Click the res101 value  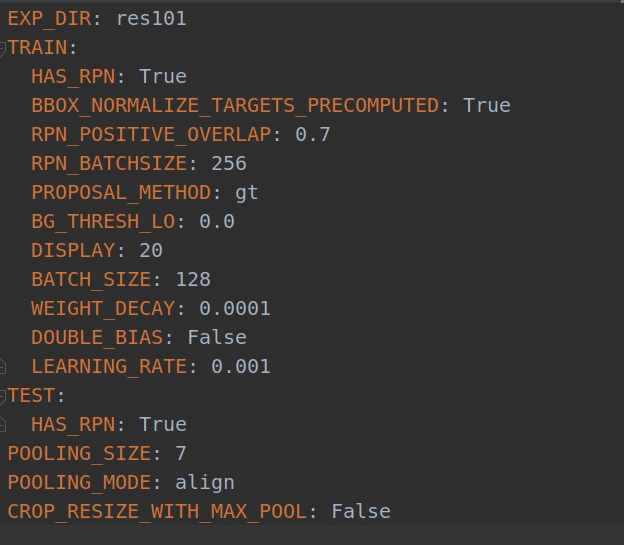click(151, 19)
